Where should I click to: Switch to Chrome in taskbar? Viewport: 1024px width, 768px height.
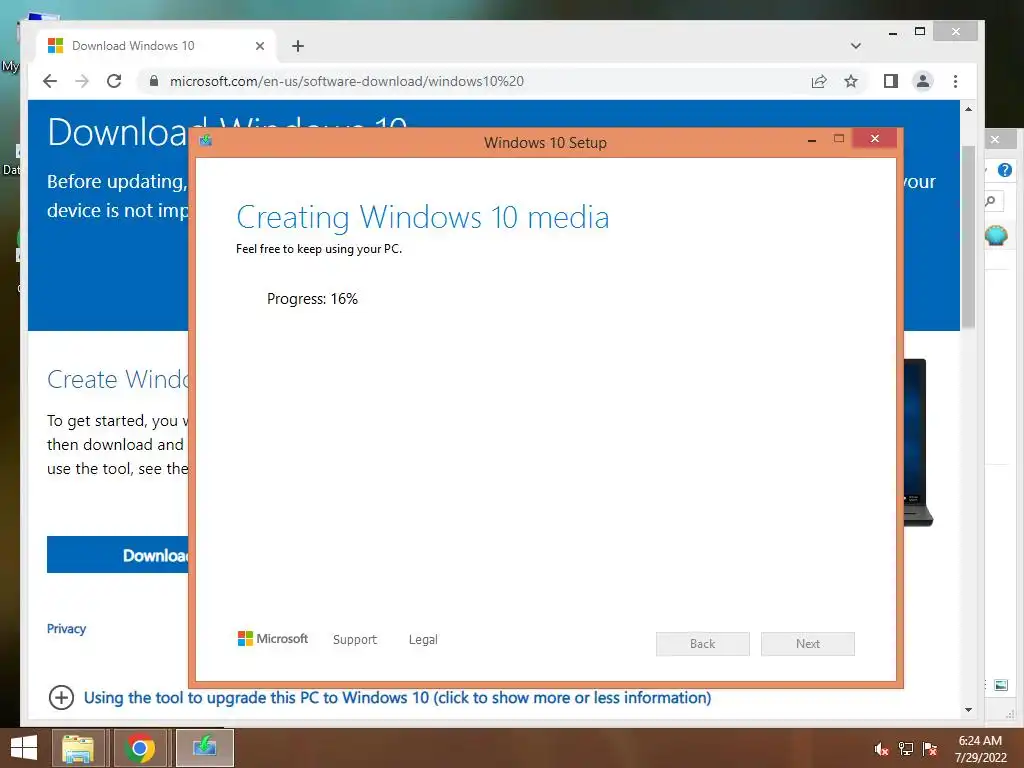[140, 748]
